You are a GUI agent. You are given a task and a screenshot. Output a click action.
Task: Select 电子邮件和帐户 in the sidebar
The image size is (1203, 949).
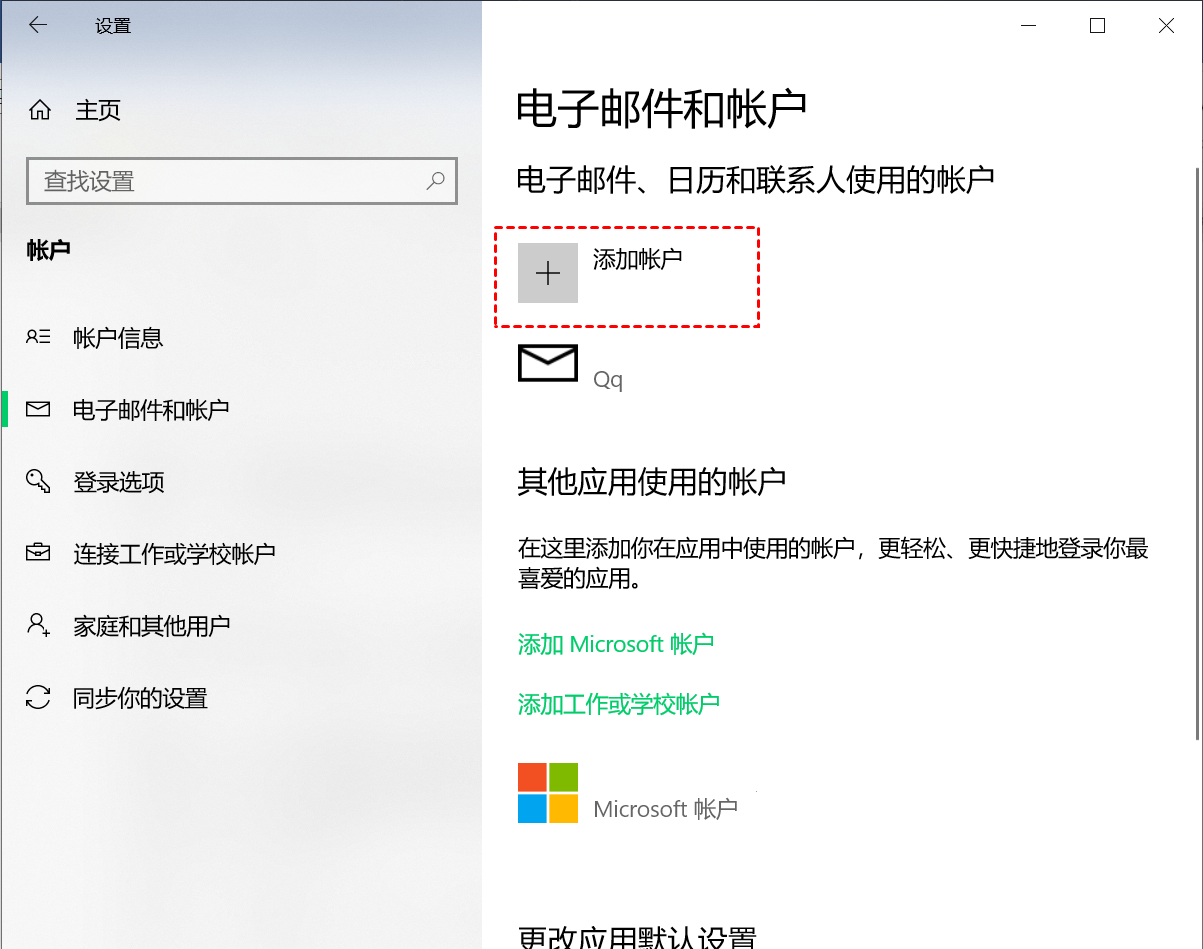(x=151, y=410)
